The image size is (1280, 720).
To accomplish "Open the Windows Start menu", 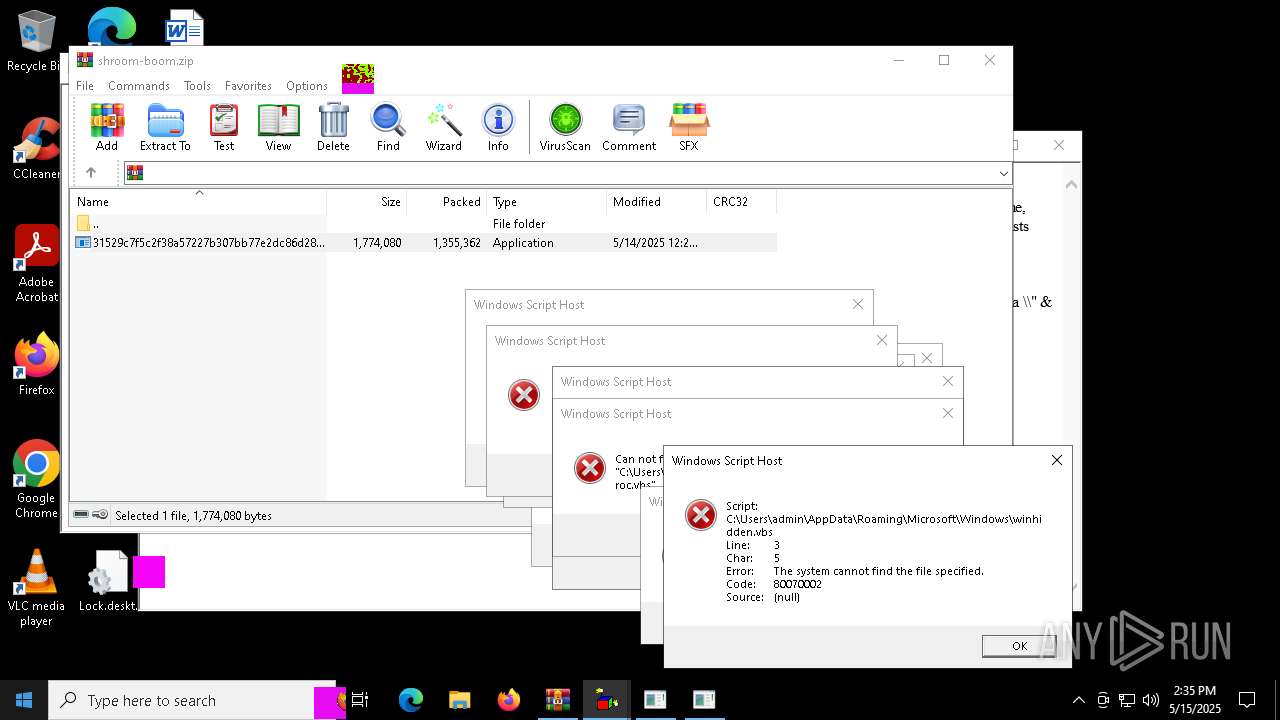I will coord(24,700).
